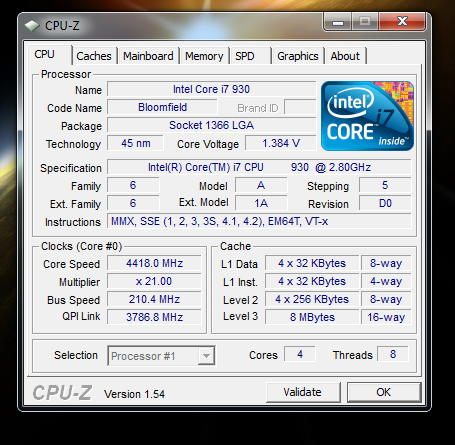Click the QPI Link value 3786.8 MHz
This screenshot has height=445, width=455.
point(154,317)
